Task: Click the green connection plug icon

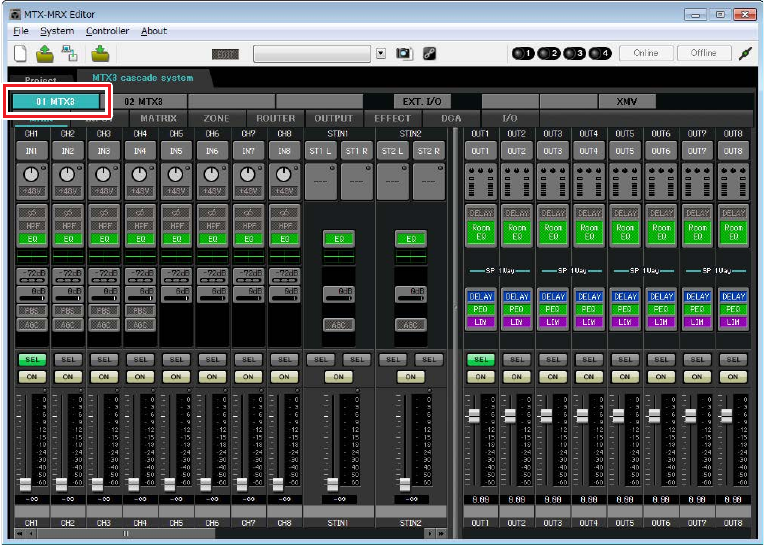Action: click(745, 53)
